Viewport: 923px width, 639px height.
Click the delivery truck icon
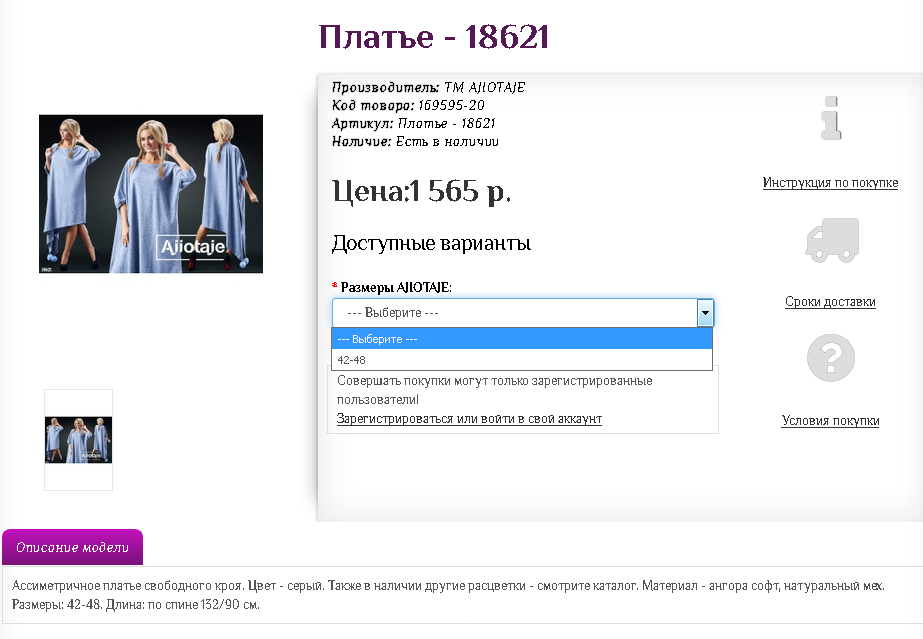832,240
